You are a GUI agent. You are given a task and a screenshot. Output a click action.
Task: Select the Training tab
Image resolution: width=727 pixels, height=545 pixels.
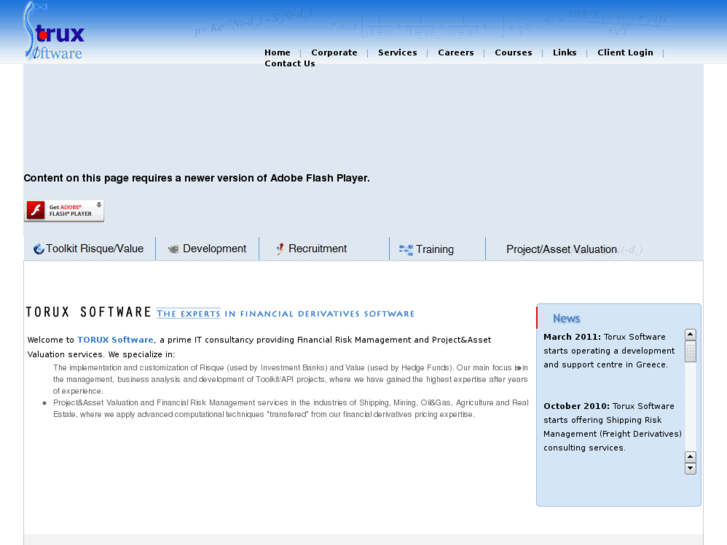pos(437,249)
